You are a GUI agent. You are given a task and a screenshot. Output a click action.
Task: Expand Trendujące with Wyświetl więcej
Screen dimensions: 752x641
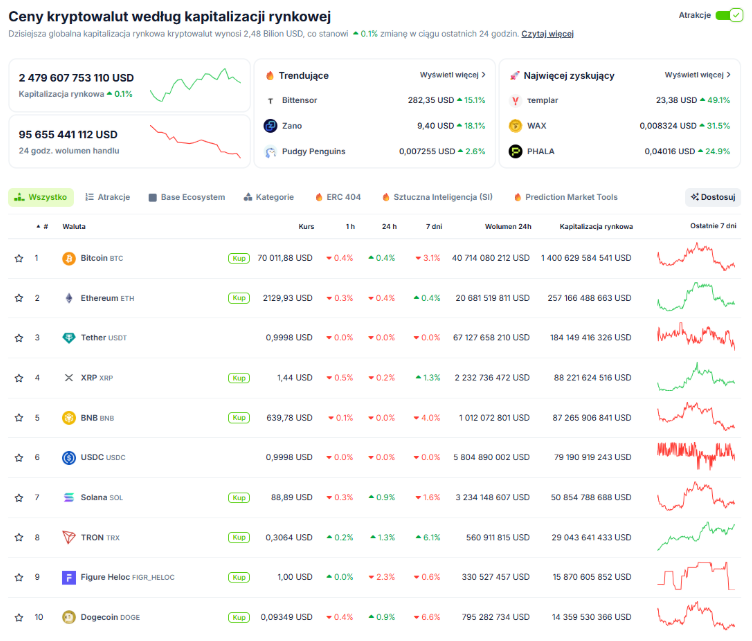click(453, 75)
